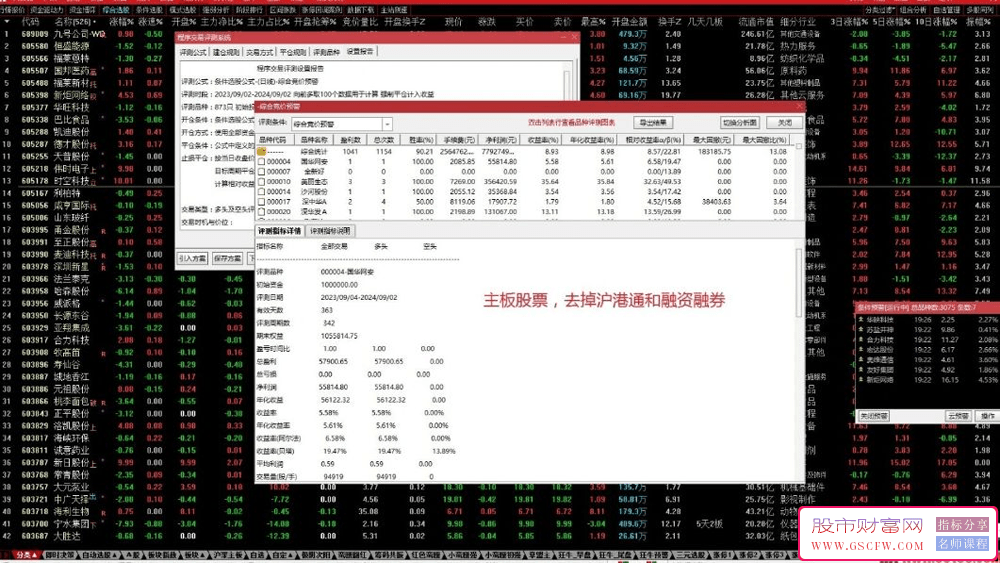Viewport: 1000px width, 563px height.
Task: Click the 保存方案 button
Action: click(x=228, y=258)
